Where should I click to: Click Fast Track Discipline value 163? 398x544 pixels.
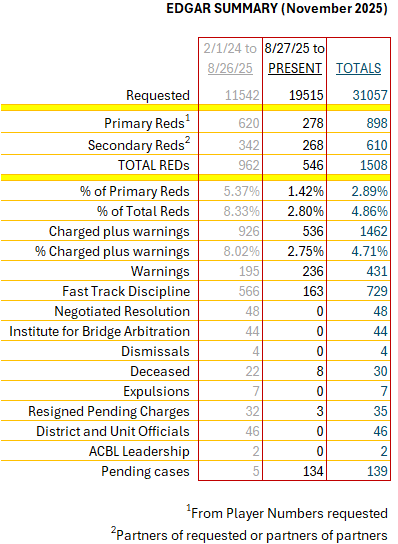pos(313,291)
